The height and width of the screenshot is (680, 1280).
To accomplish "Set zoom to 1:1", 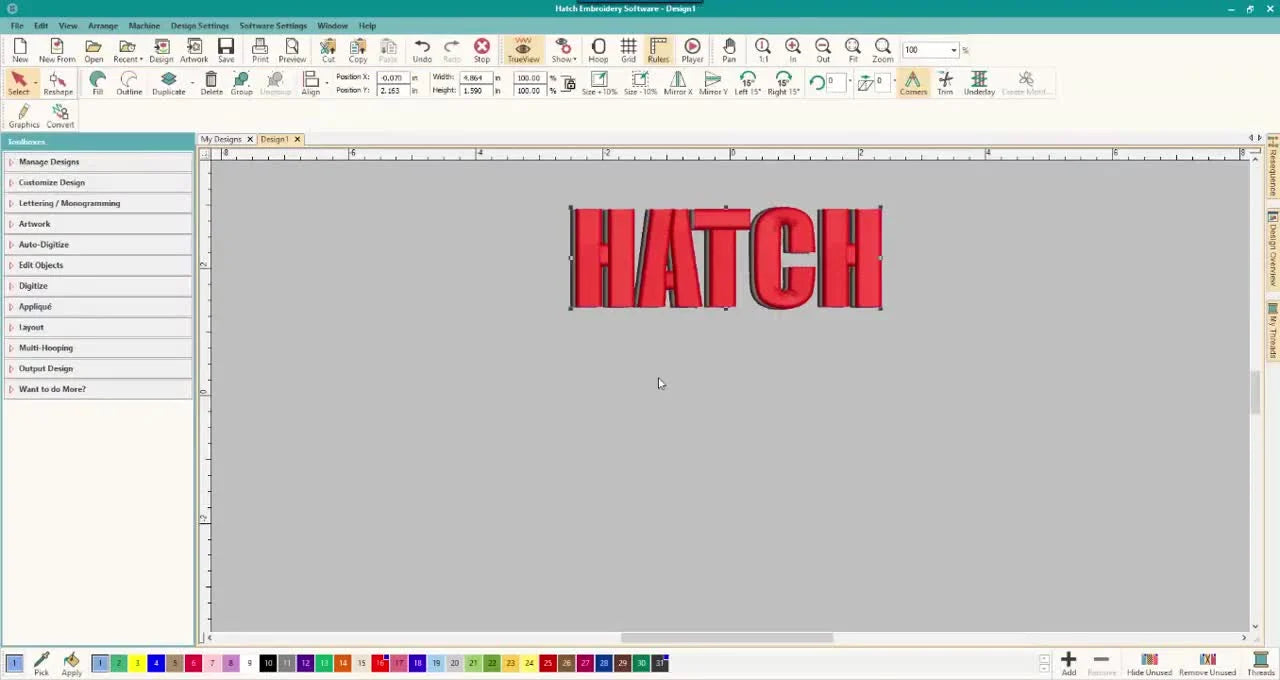I will coord(763,50).
